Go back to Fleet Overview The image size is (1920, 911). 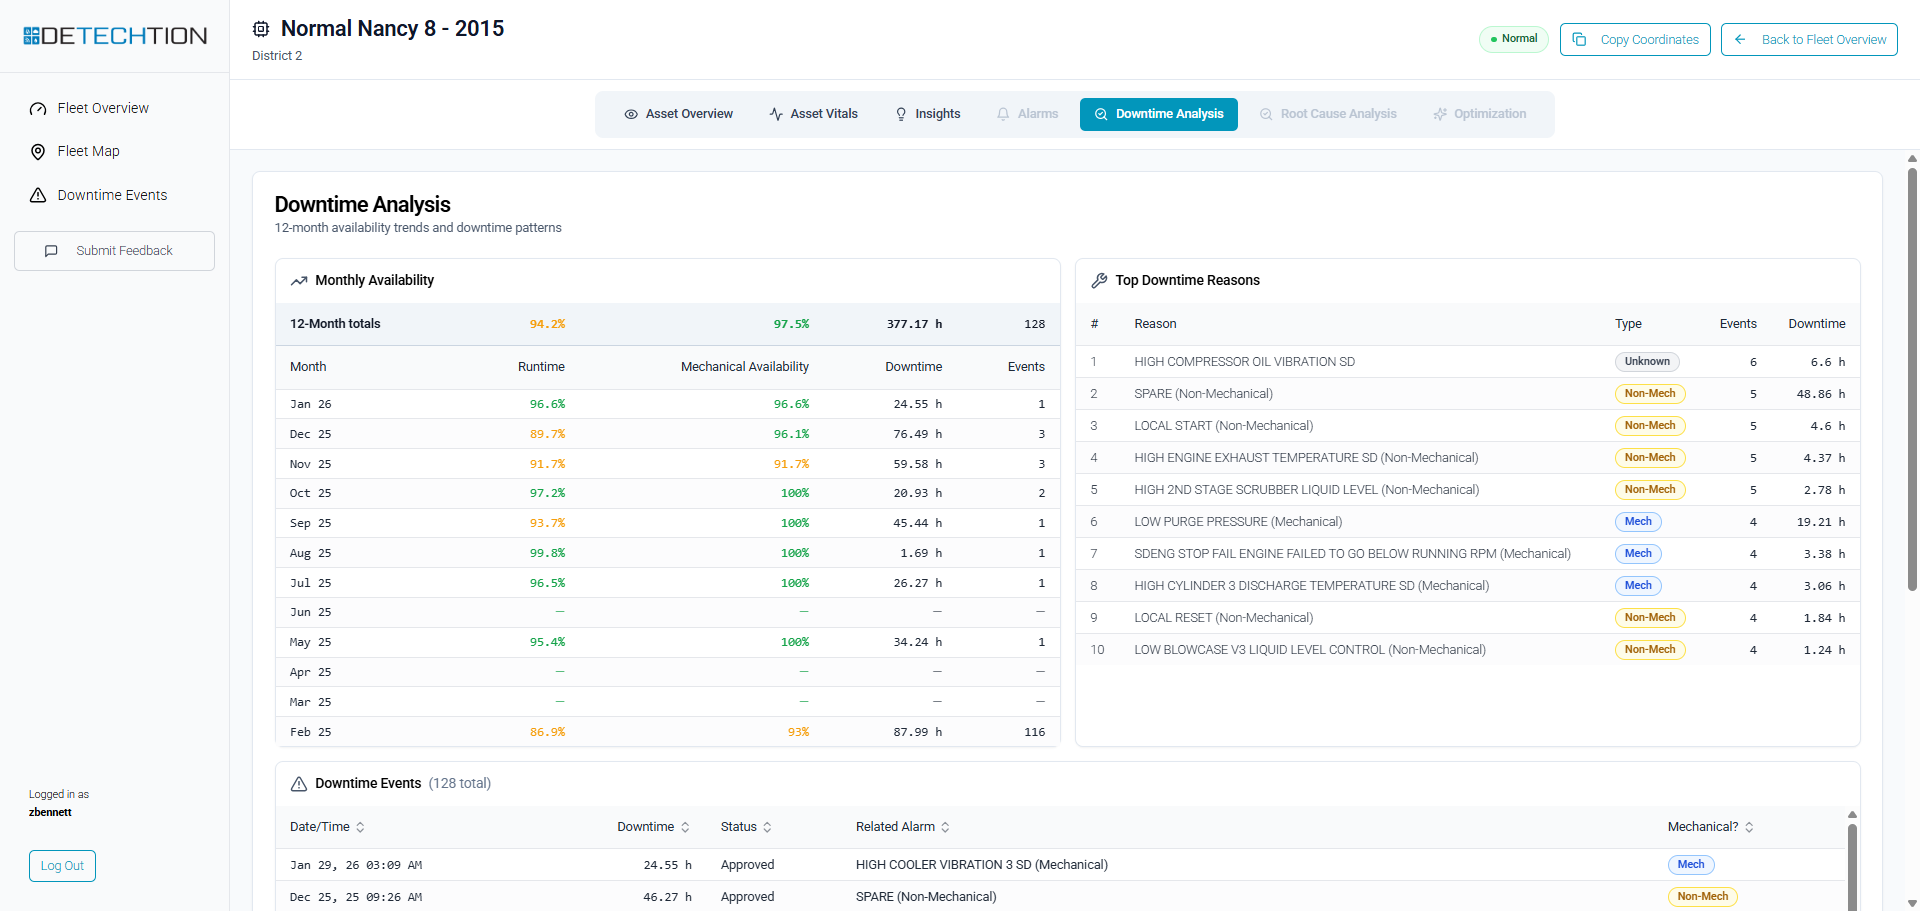[1808, 40]
